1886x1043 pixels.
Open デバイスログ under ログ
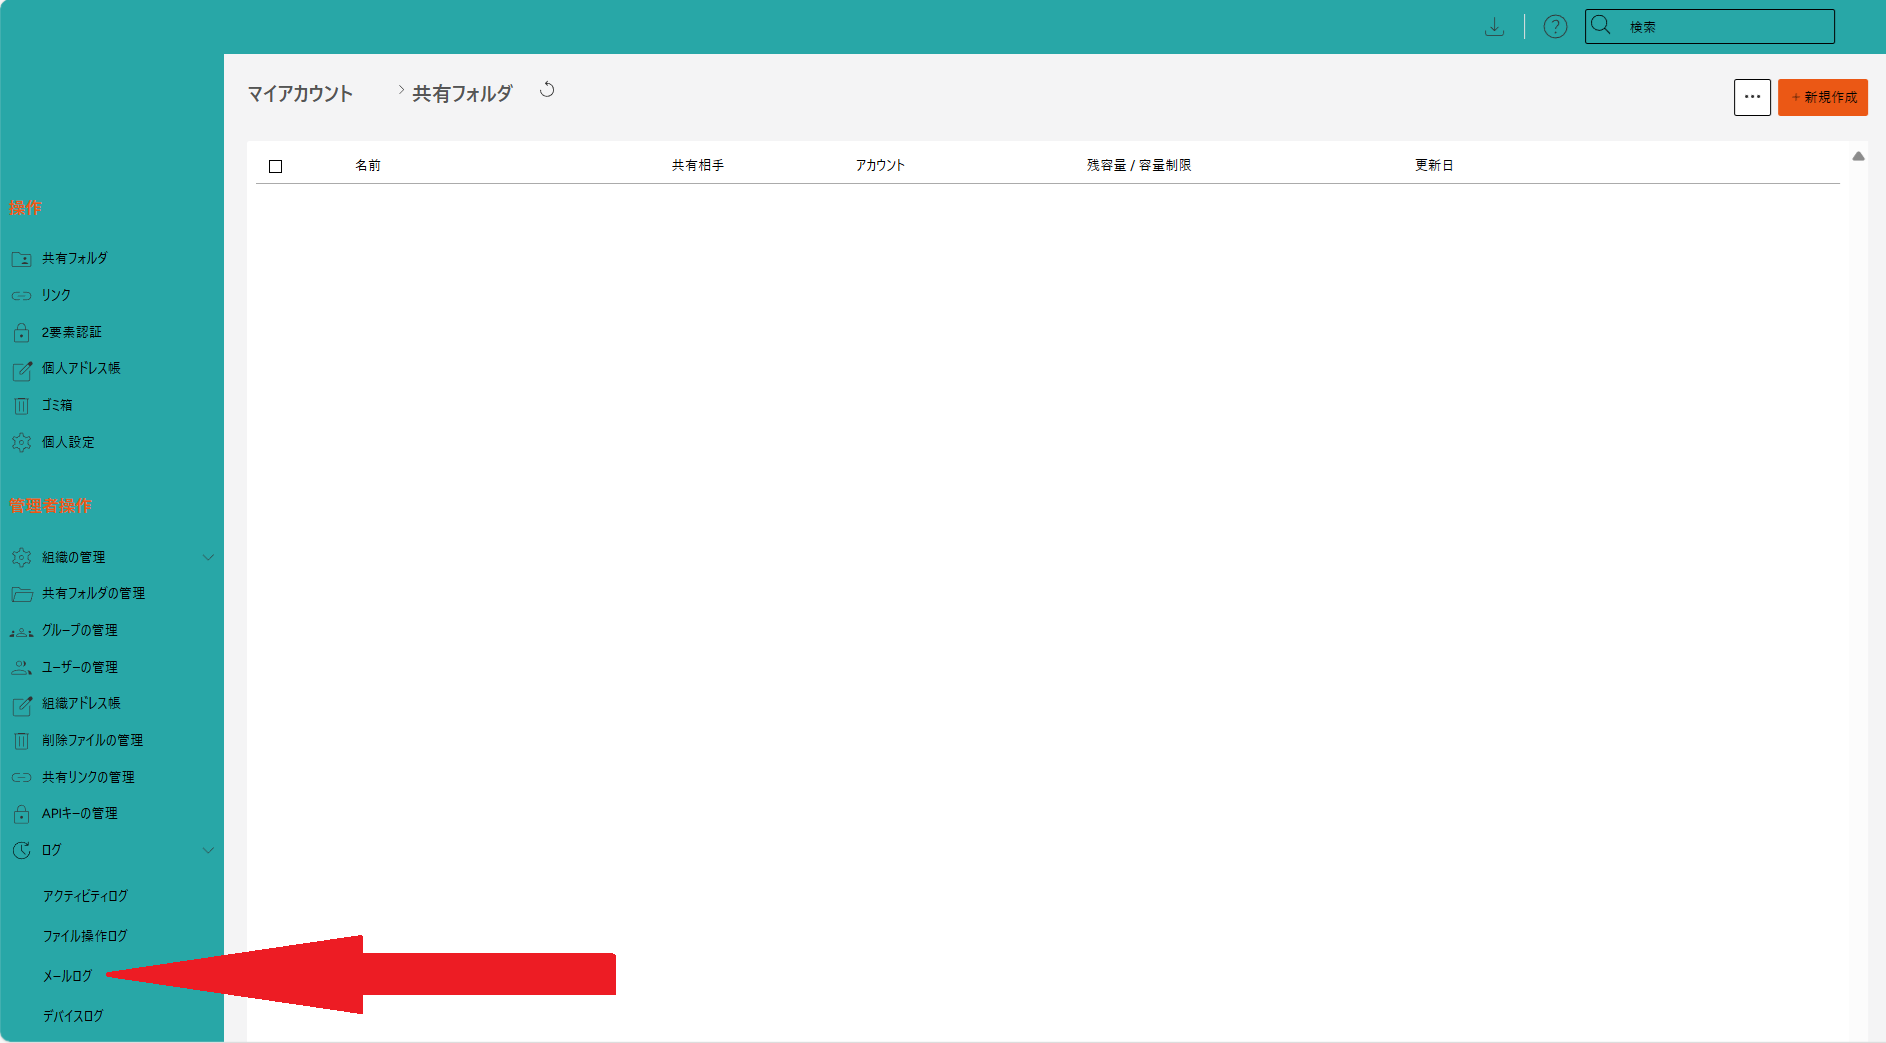point(73,1016)
